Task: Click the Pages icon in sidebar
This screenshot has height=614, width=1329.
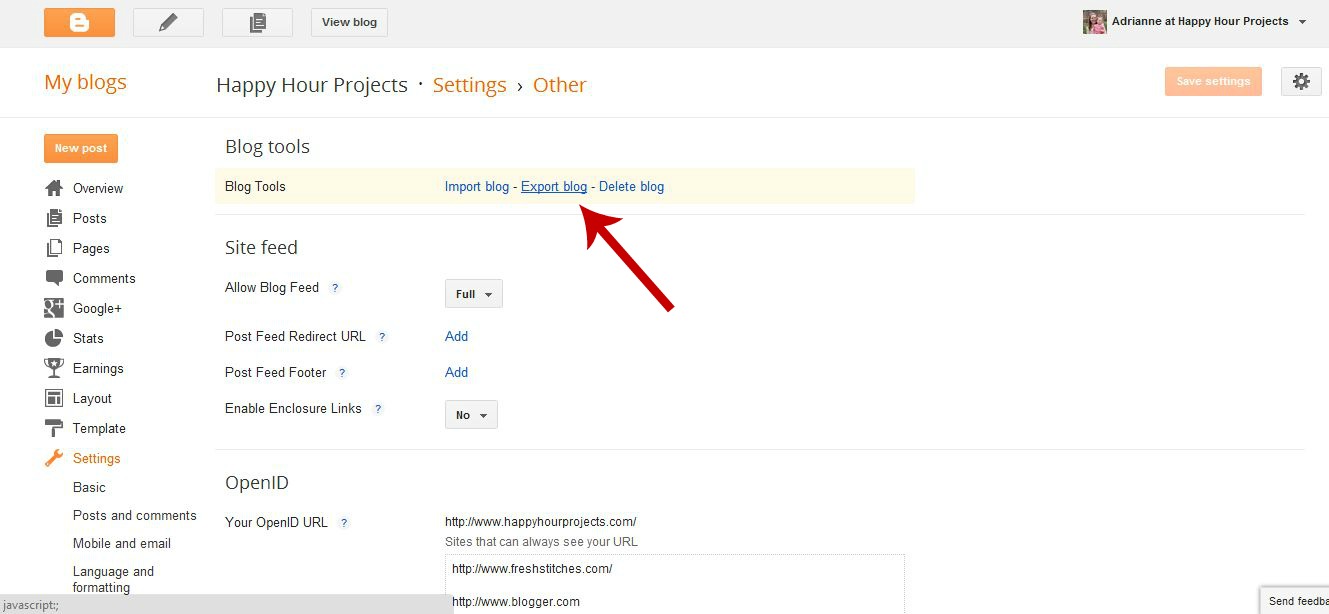Action: [54, 248]
